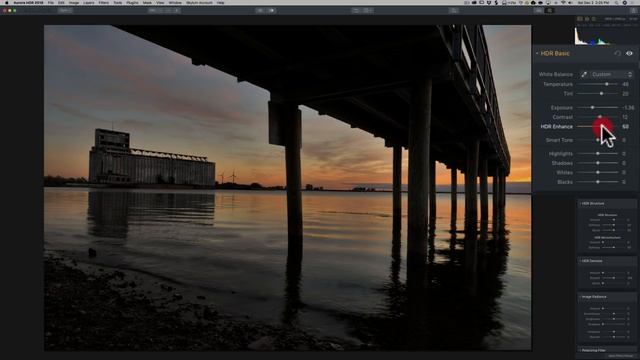
Task: Open the Skylum Account menu
Action: pos(199,2)
